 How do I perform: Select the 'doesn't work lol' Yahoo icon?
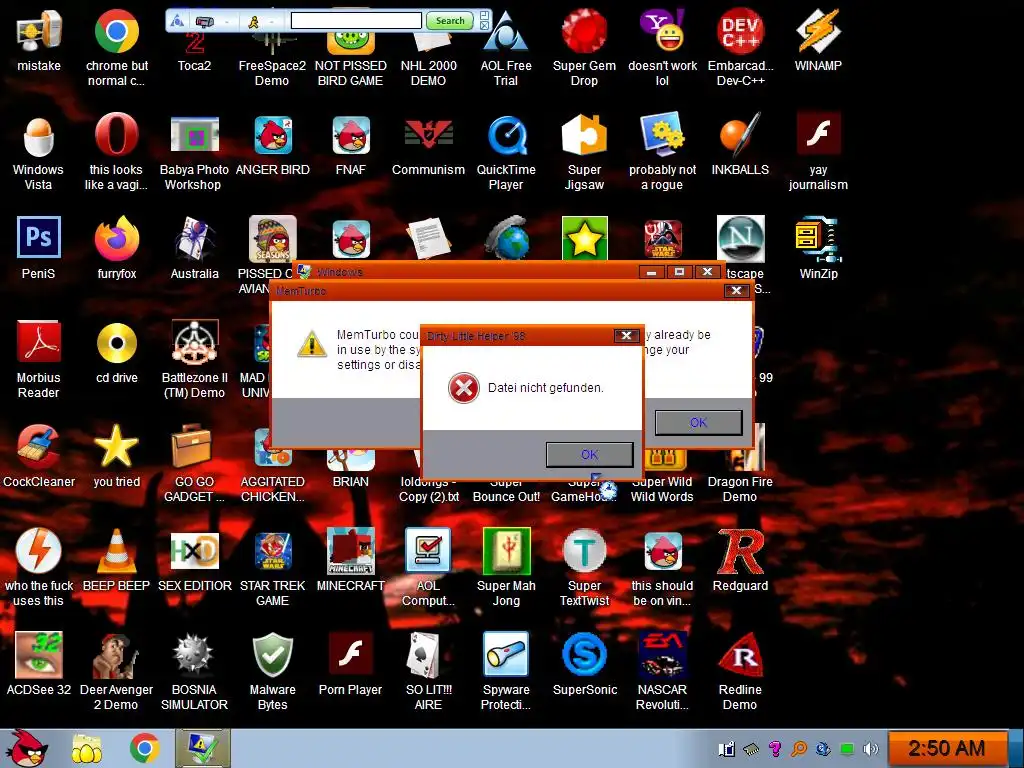[662, 46]
